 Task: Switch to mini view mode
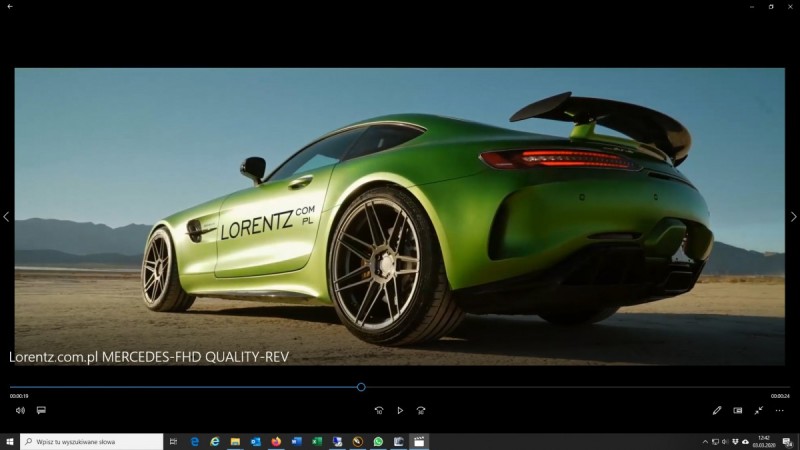(738, 410)
